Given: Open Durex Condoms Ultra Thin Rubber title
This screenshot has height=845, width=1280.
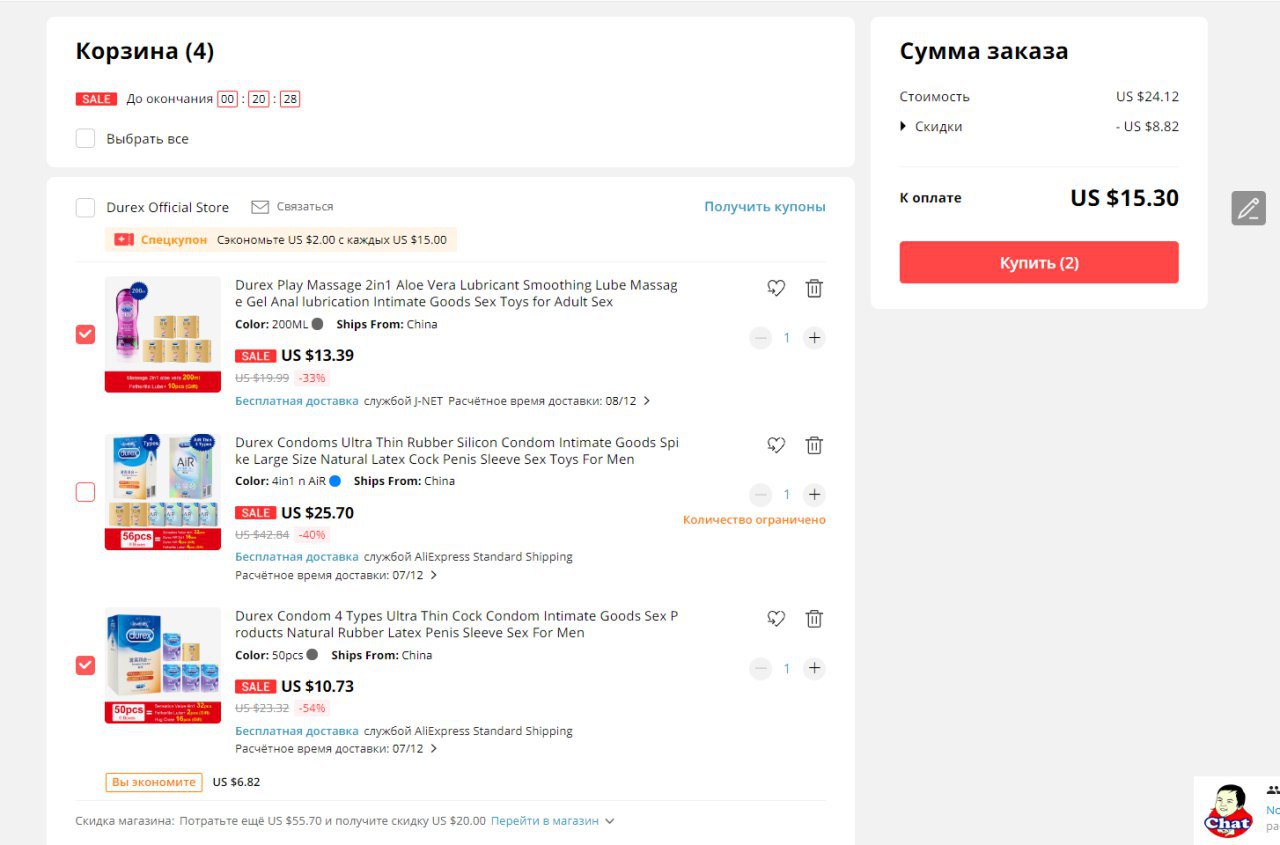Looking at the screenshot, I should [457, 451].
